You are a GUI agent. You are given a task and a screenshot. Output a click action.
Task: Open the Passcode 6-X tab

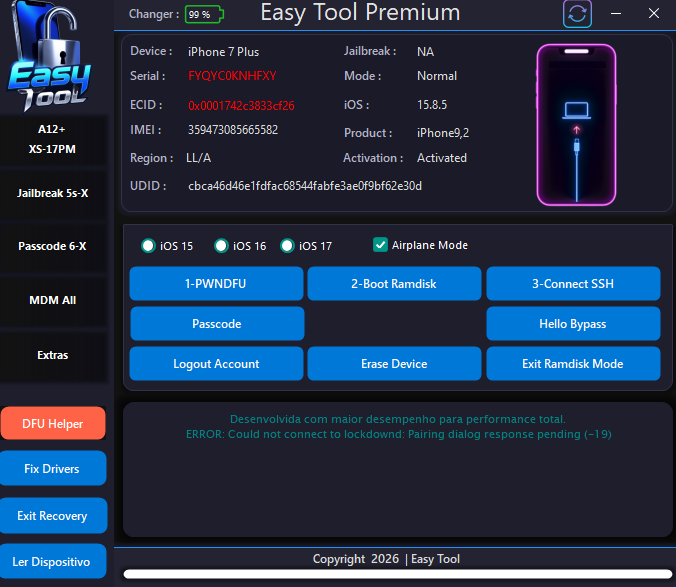point(53,246)
